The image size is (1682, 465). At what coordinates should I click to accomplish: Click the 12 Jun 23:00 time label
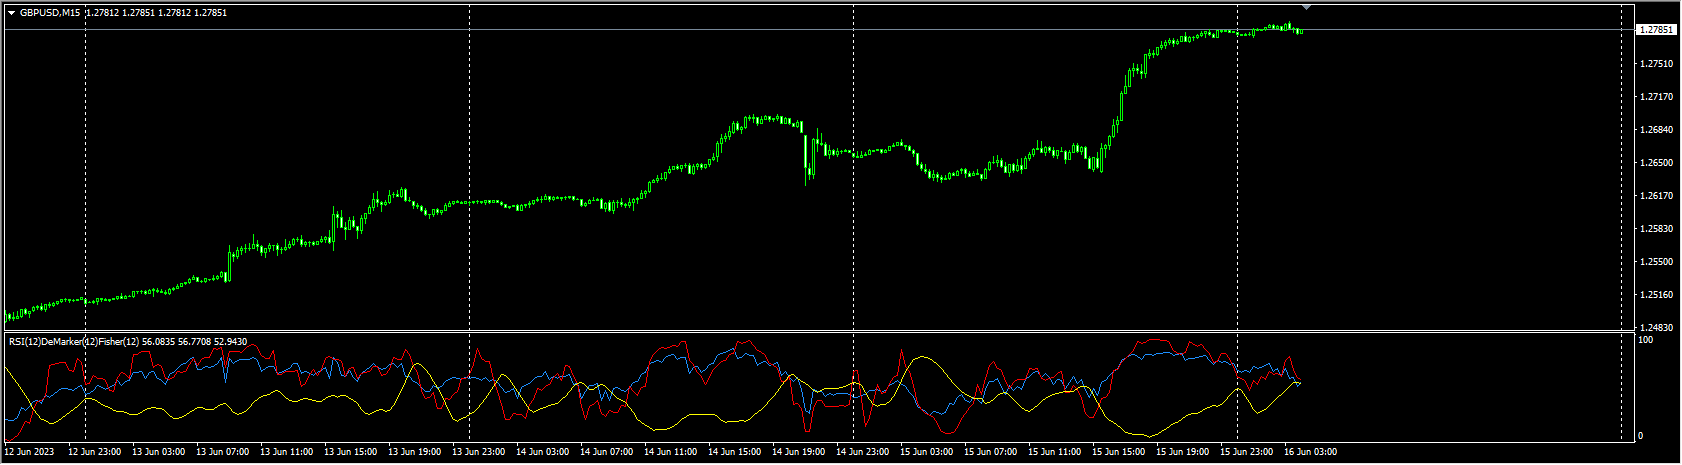tap(94, 453)
